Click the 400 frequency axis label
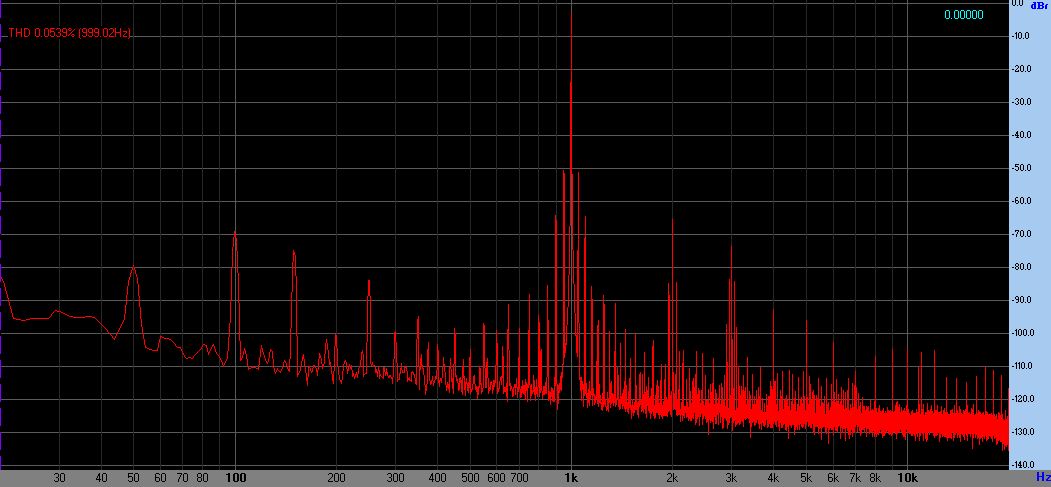Screen dimensions: 1051x487 coord(437,478)
